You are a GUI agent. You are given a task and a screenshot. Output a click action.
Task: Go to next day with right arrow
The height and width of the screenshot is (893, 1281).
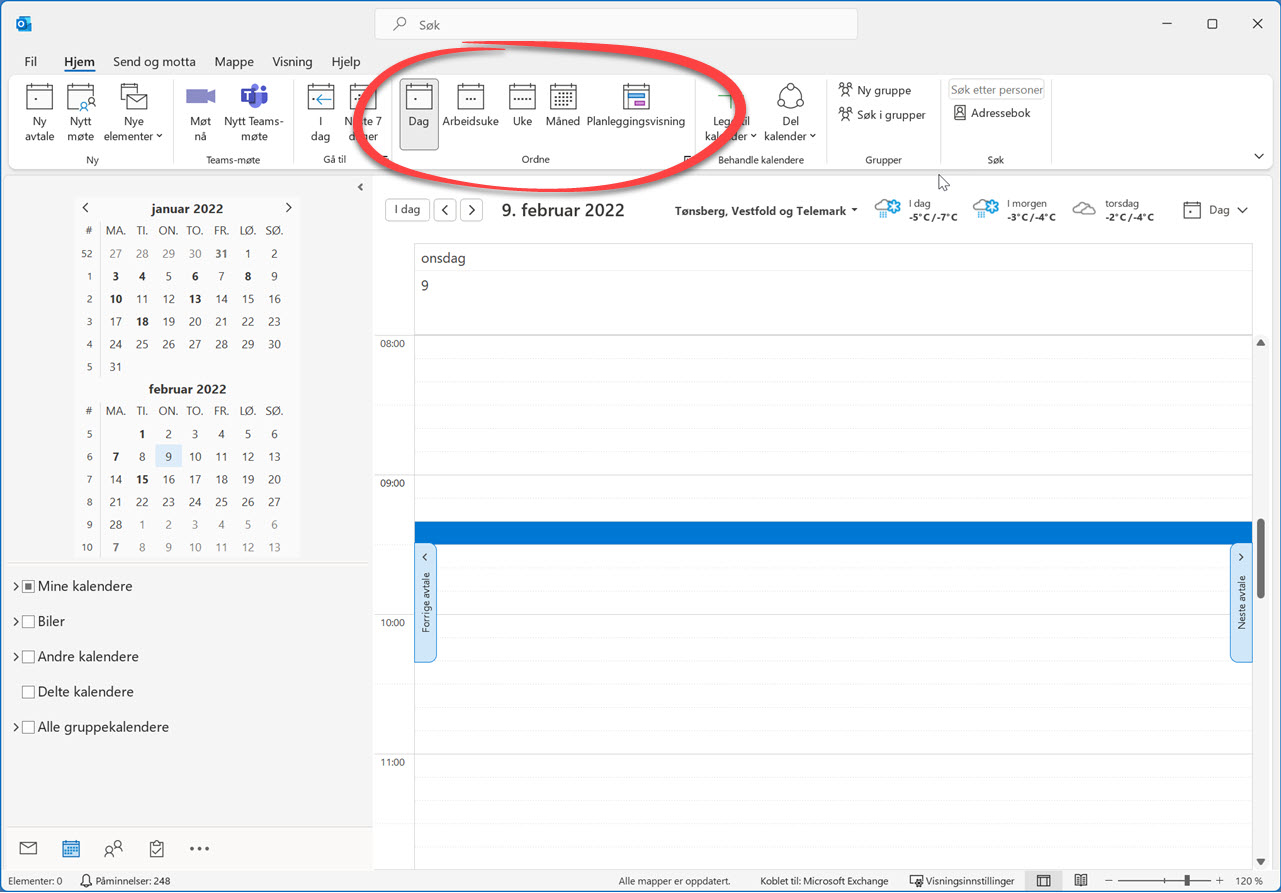(471, 210)
